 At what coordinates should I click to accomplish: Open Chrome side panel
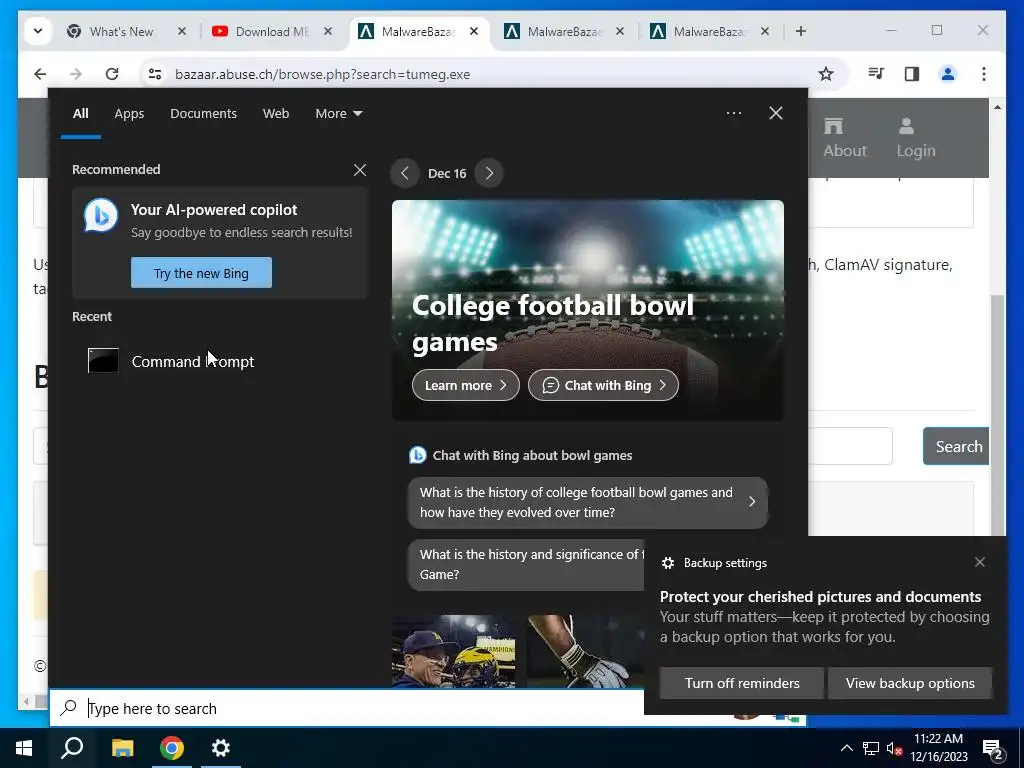912,74
